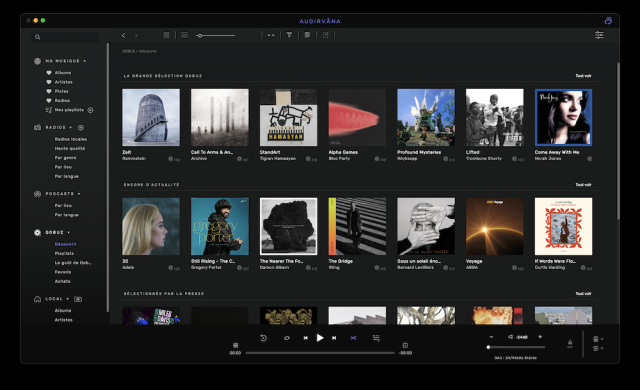The height and width of the screenshot is (390, 640).
Task: Open the output processing dropdown
Action: (x=598, y=348)
